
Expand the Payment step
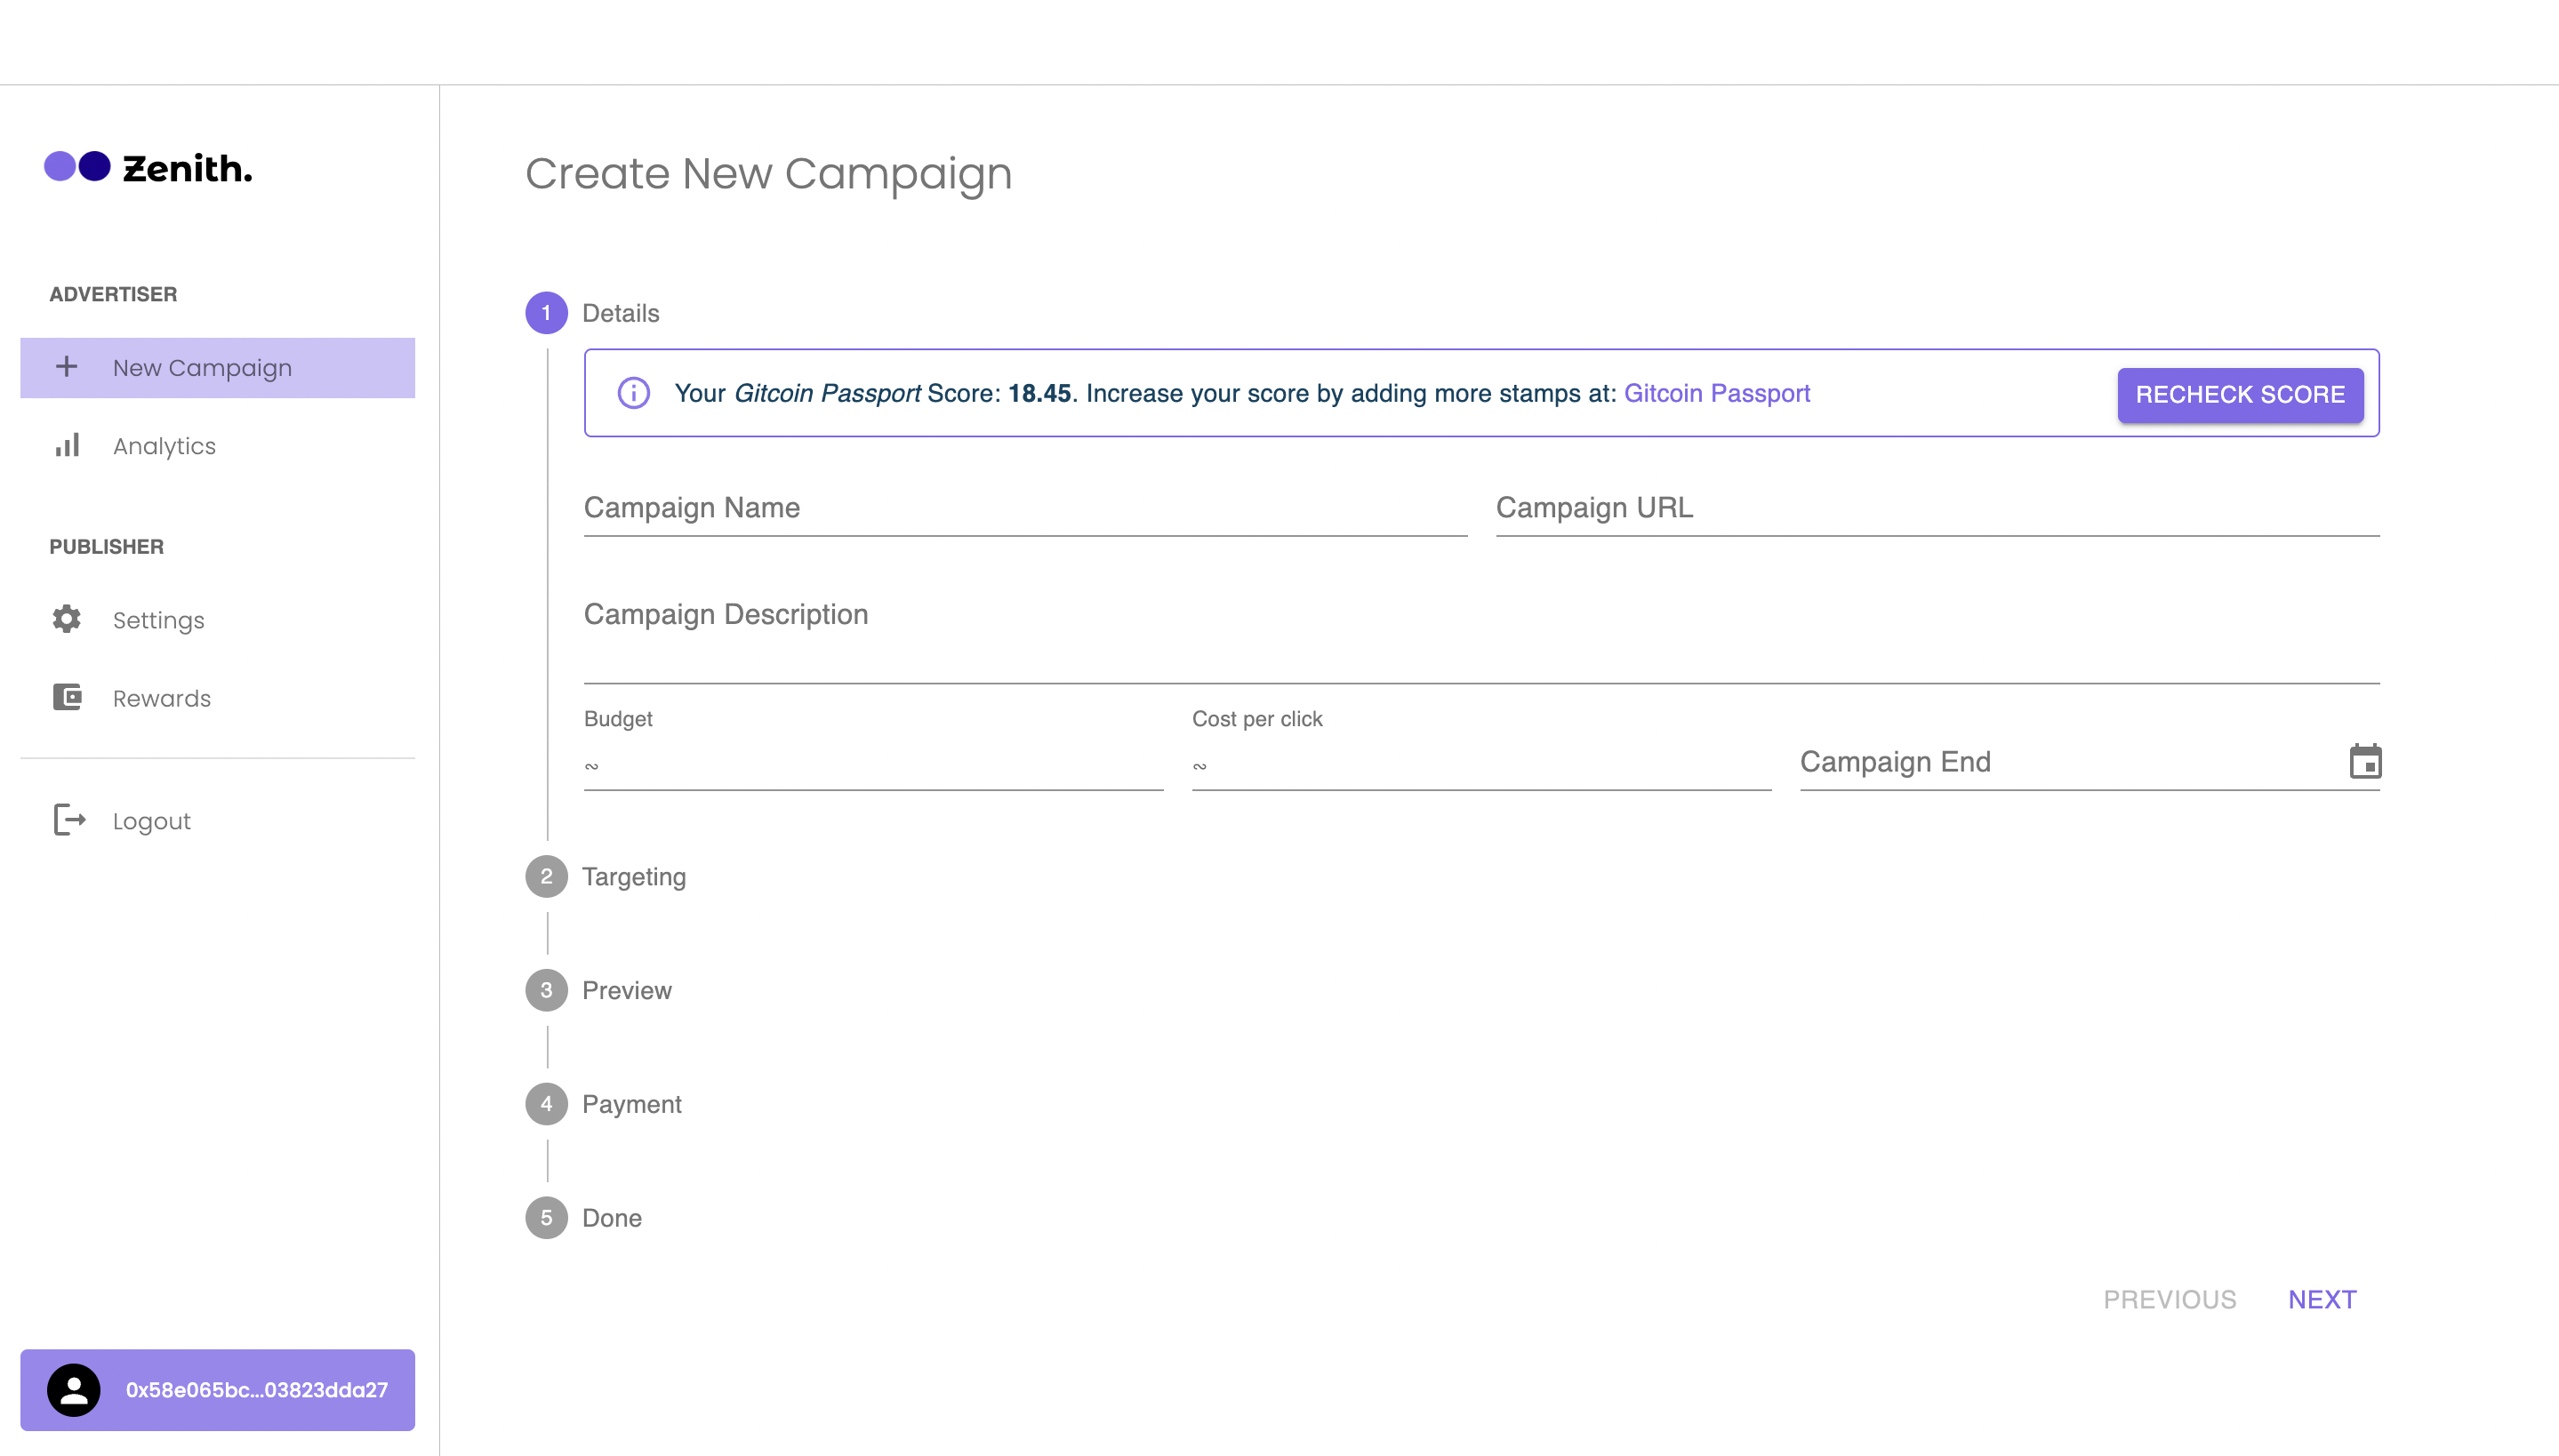pyautogui.click(x=631, y=1104)
